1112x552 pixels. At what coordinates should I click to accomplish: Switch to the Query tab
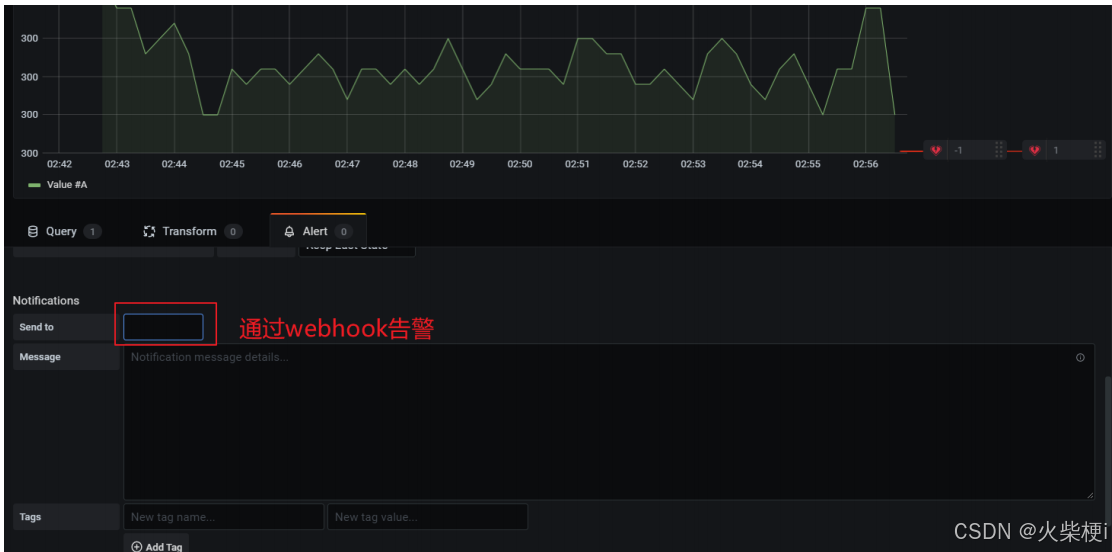(64, 231)
